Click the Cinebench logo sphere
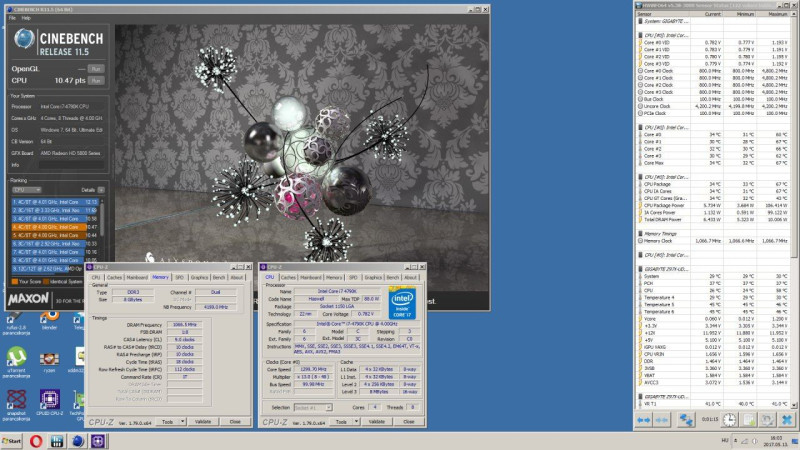Image resolution: width=800 pixels, height=450 pixels. (24, 39)
